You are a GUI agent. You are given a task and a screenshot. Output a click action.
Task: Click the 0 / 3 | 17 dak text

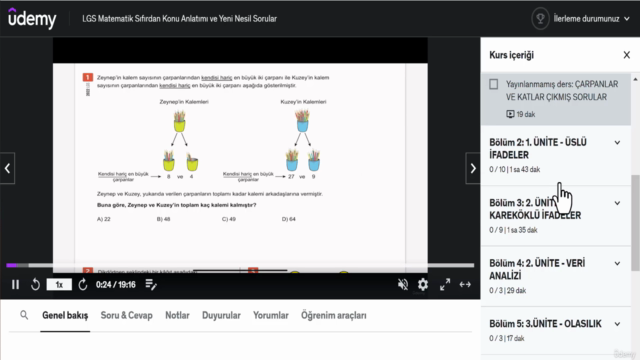(507, 338)
